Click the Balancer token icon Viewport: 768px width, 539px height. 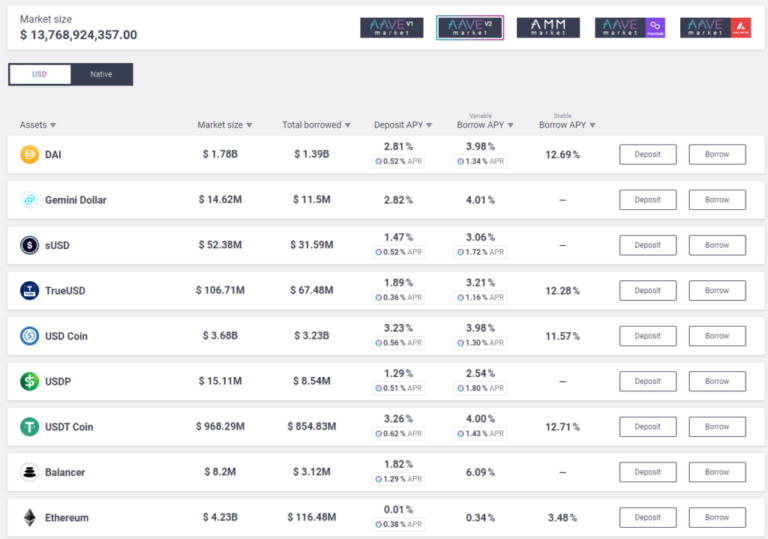coord(30,472)
